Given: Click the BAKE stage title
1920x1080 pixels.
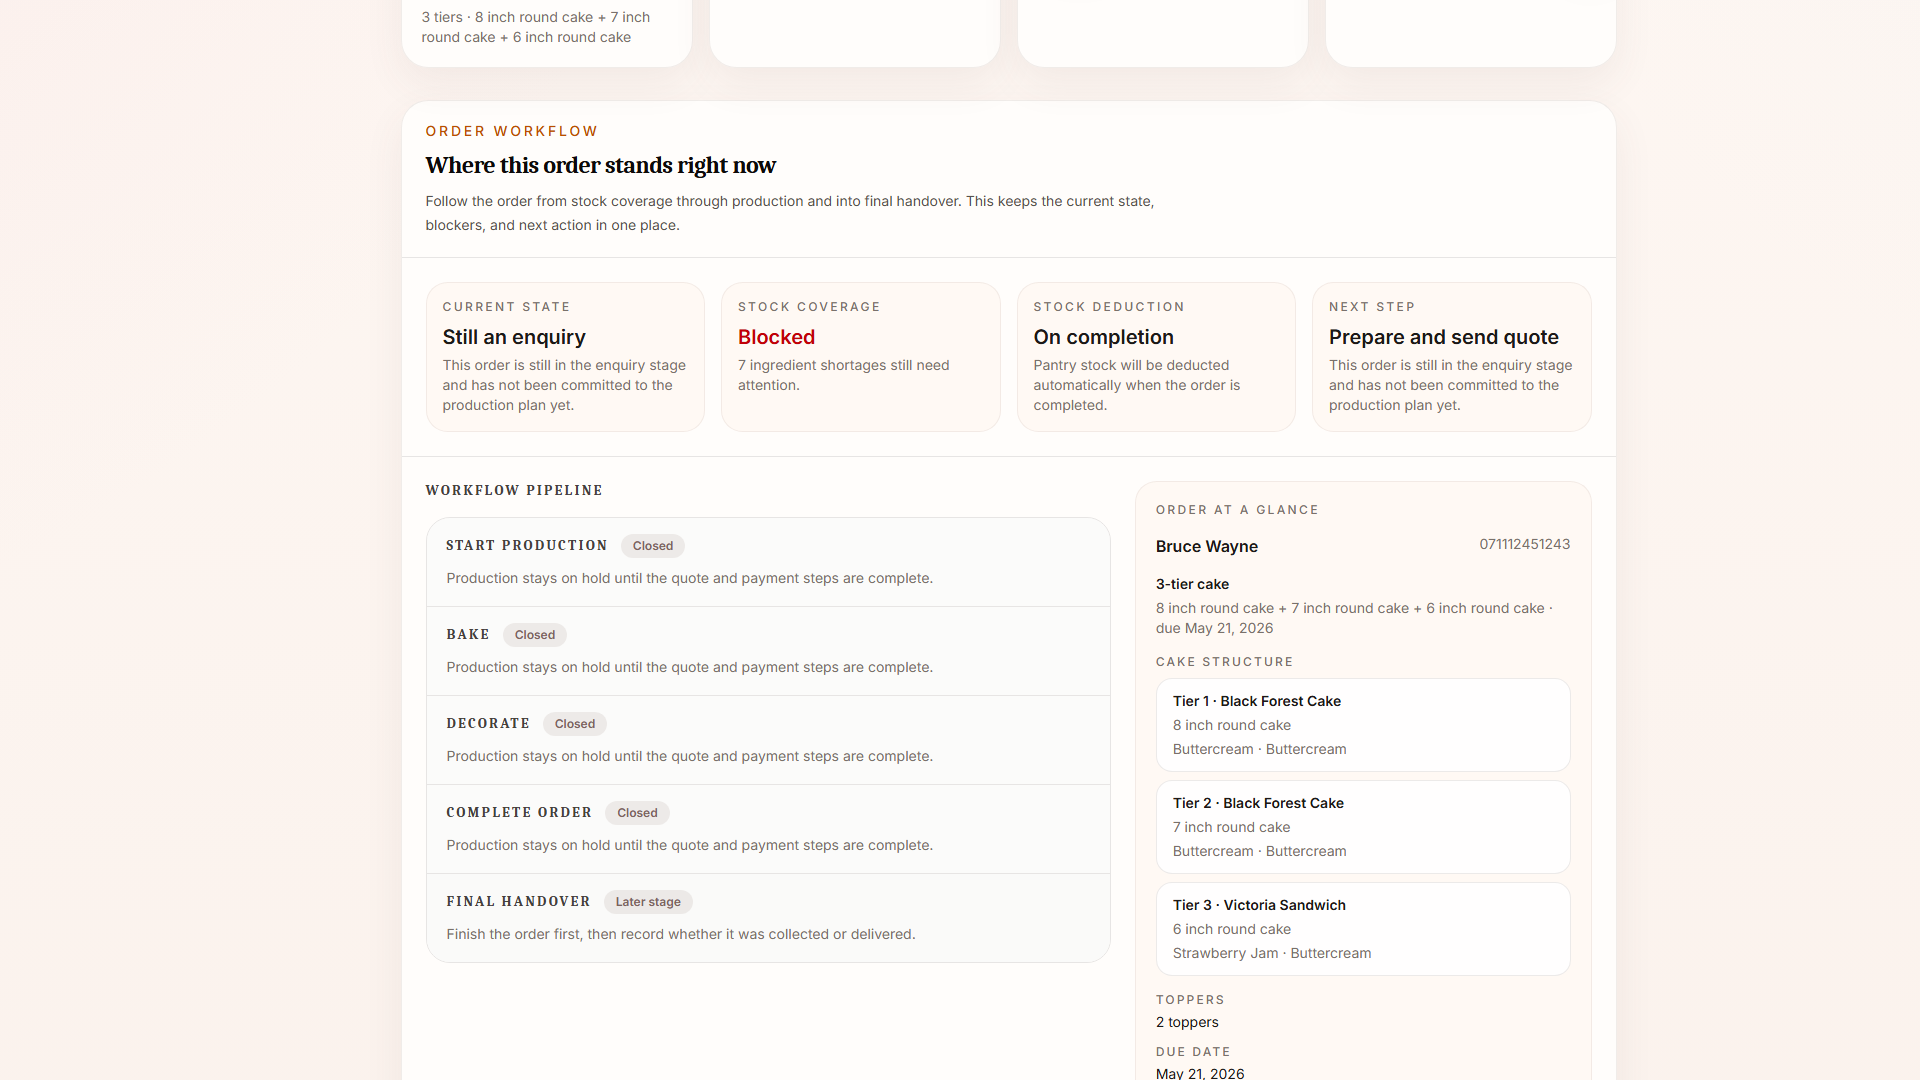Looking at the screenshot, I should (x=468, y=635).
